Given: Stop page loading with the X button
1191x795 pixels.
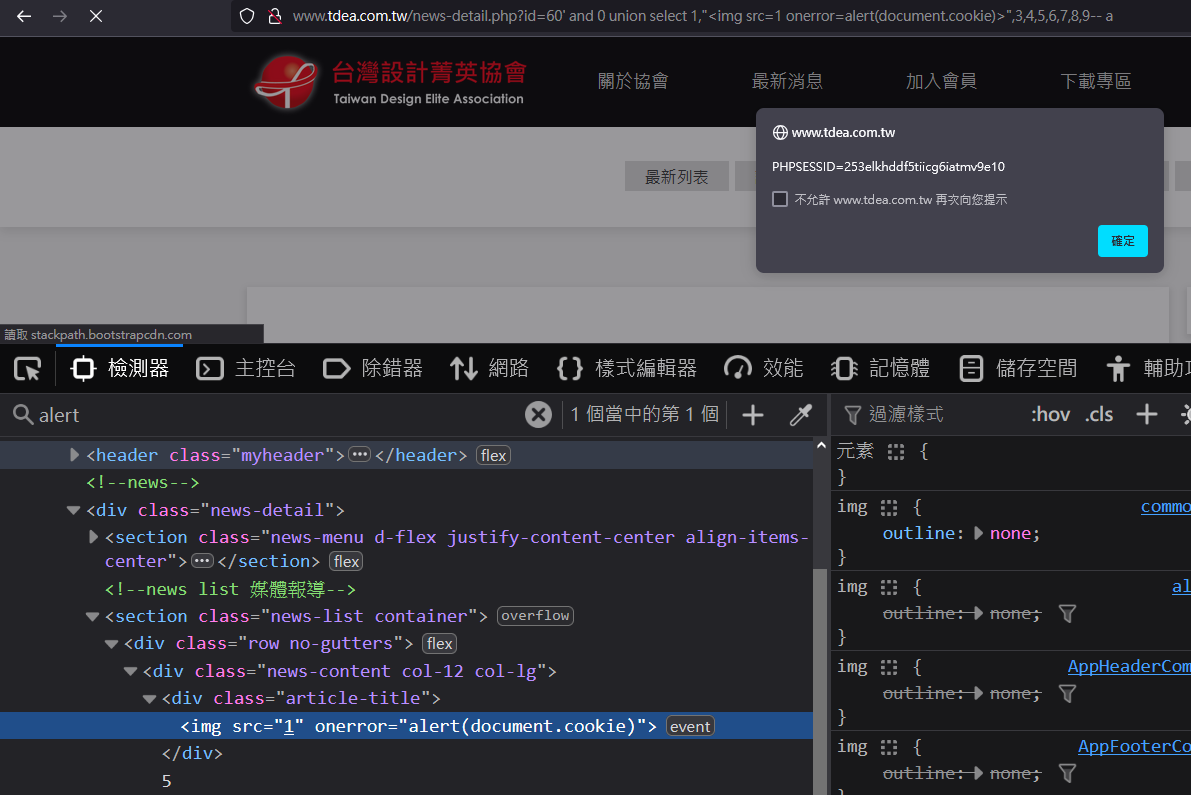Looking at the screenshot, I should (x=96, y=16).
